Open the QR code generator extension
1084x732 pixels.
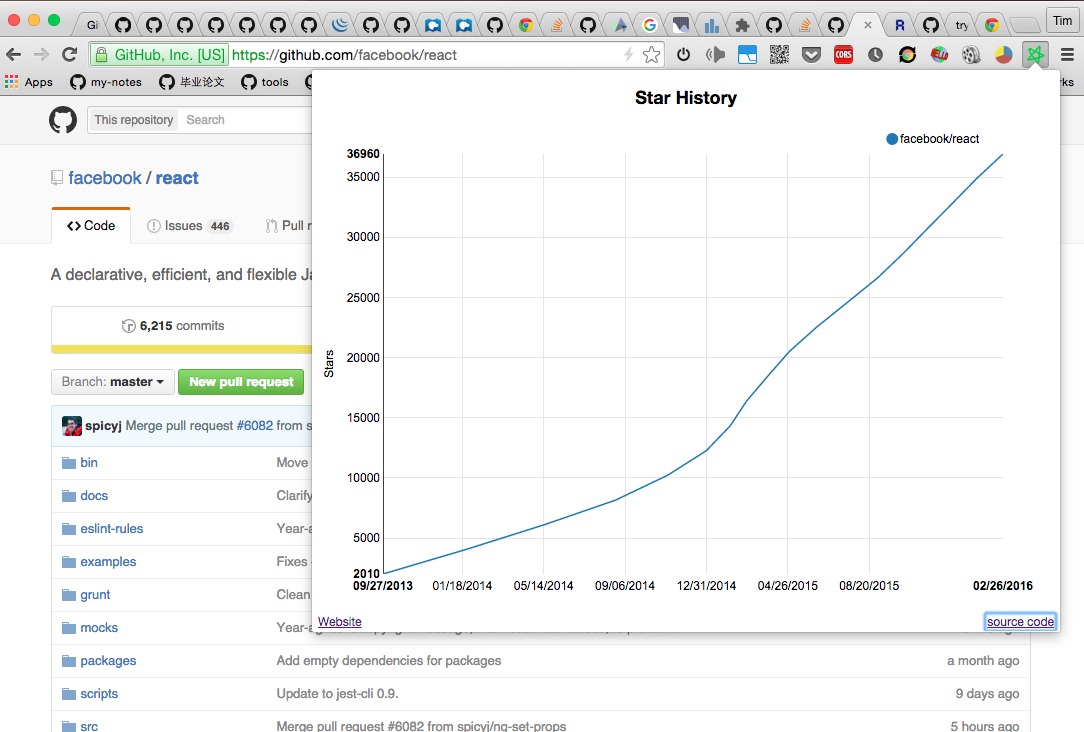(x=779, y=55)
